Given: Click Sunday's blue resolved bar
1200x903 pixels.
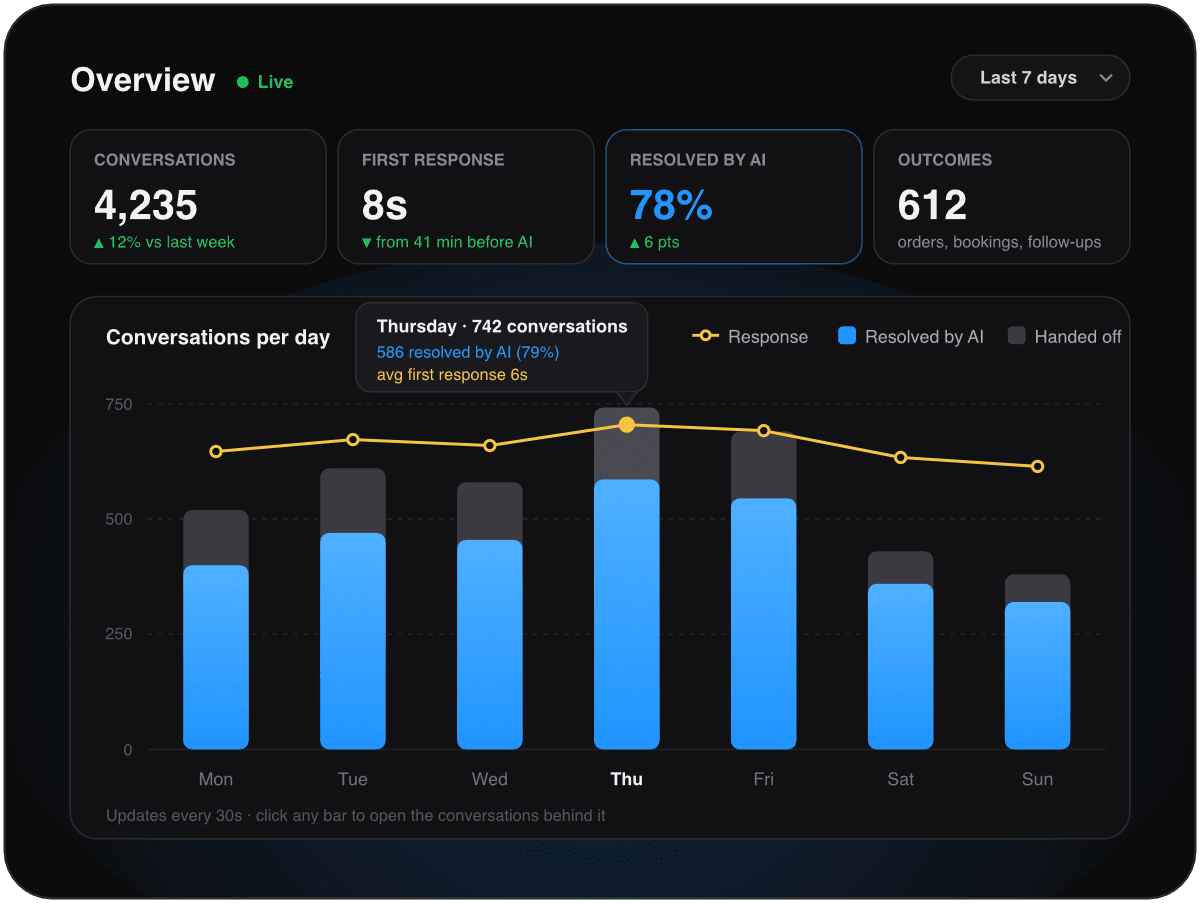Looking at the screenshot, I should click(1038, 675).
